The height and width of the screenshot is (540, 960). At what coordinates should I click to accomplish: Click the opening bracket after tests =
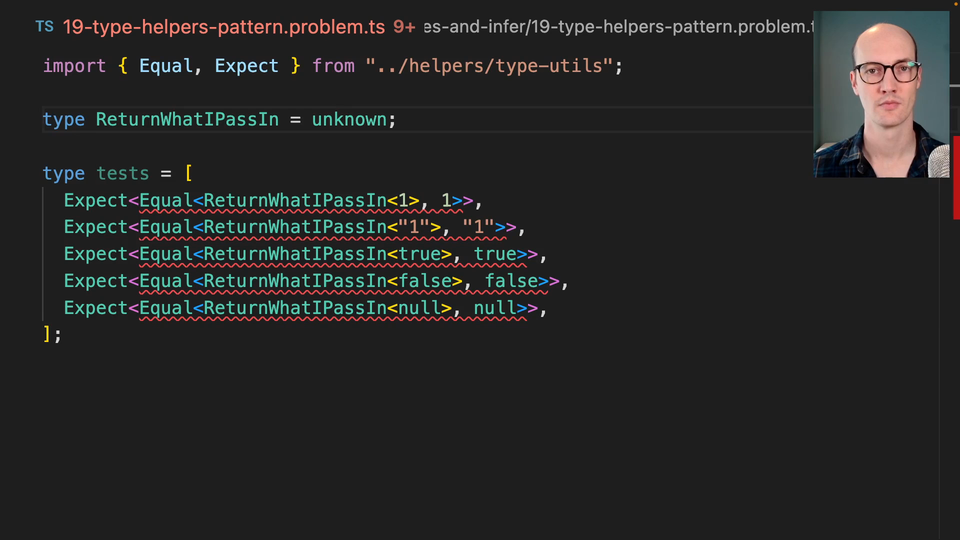click(x=188, y=174)
